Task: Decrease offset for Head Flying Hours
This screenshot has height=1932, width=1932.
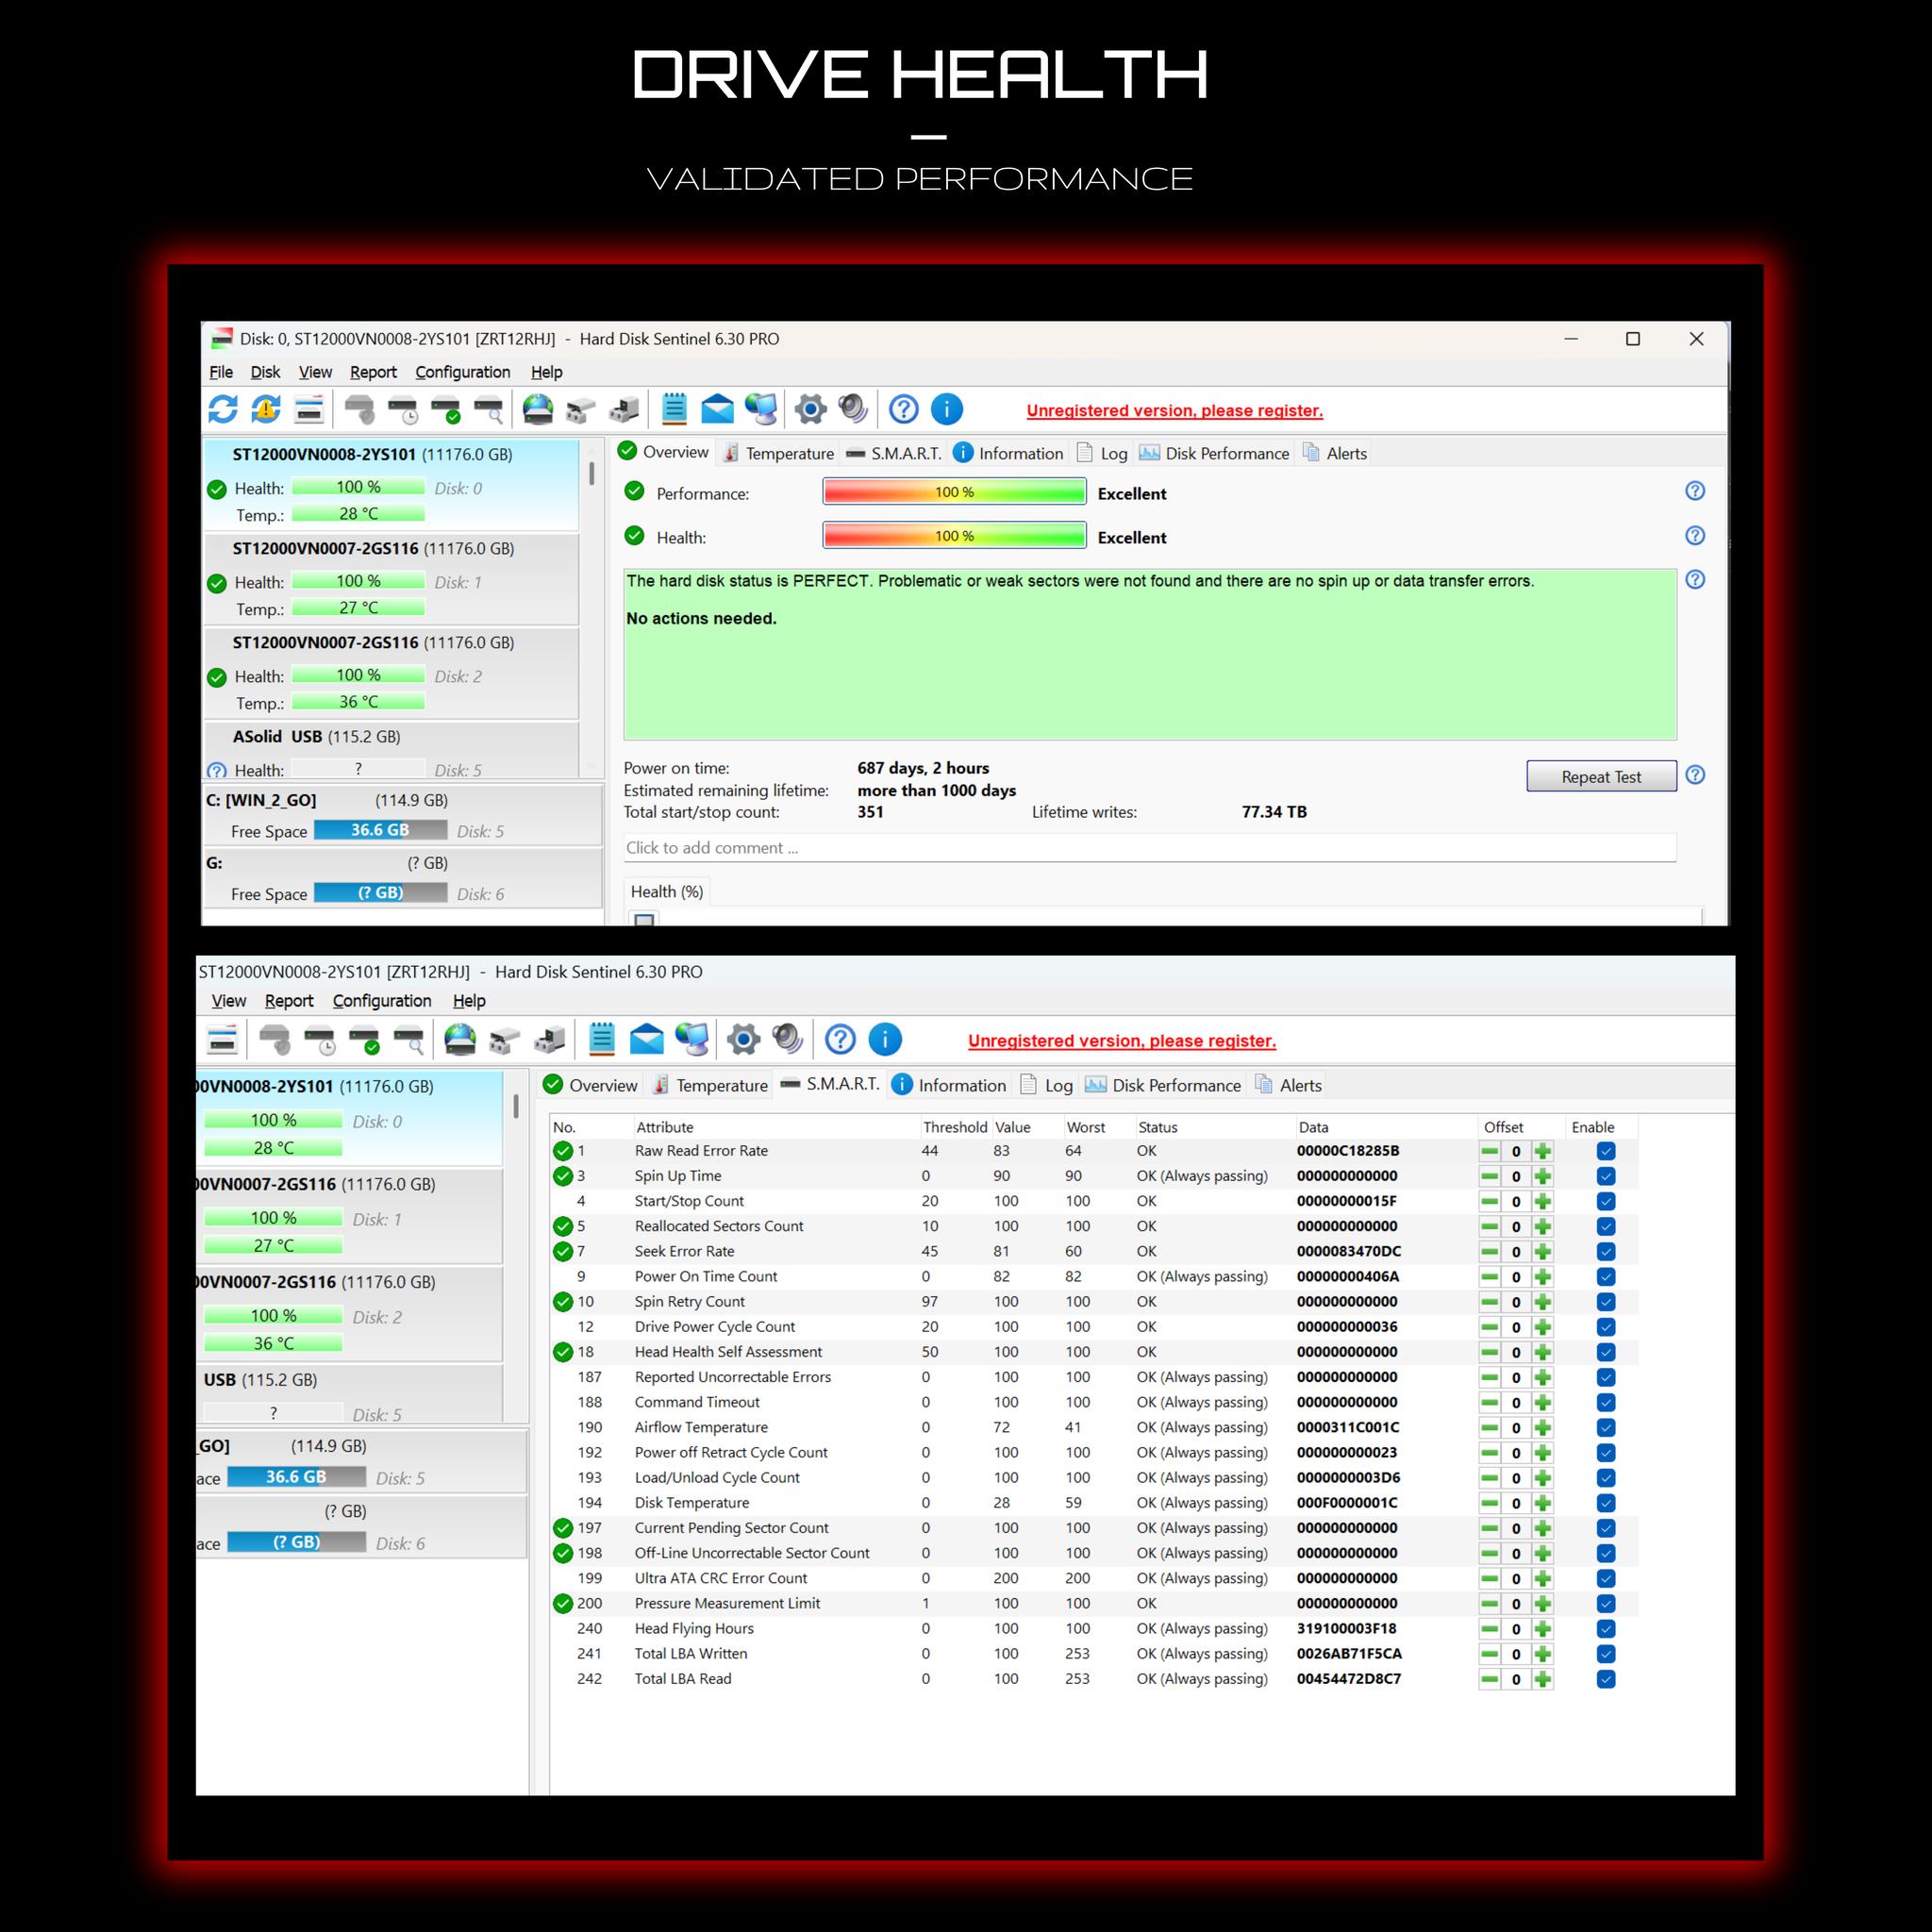Action: pos(1490,1629)
